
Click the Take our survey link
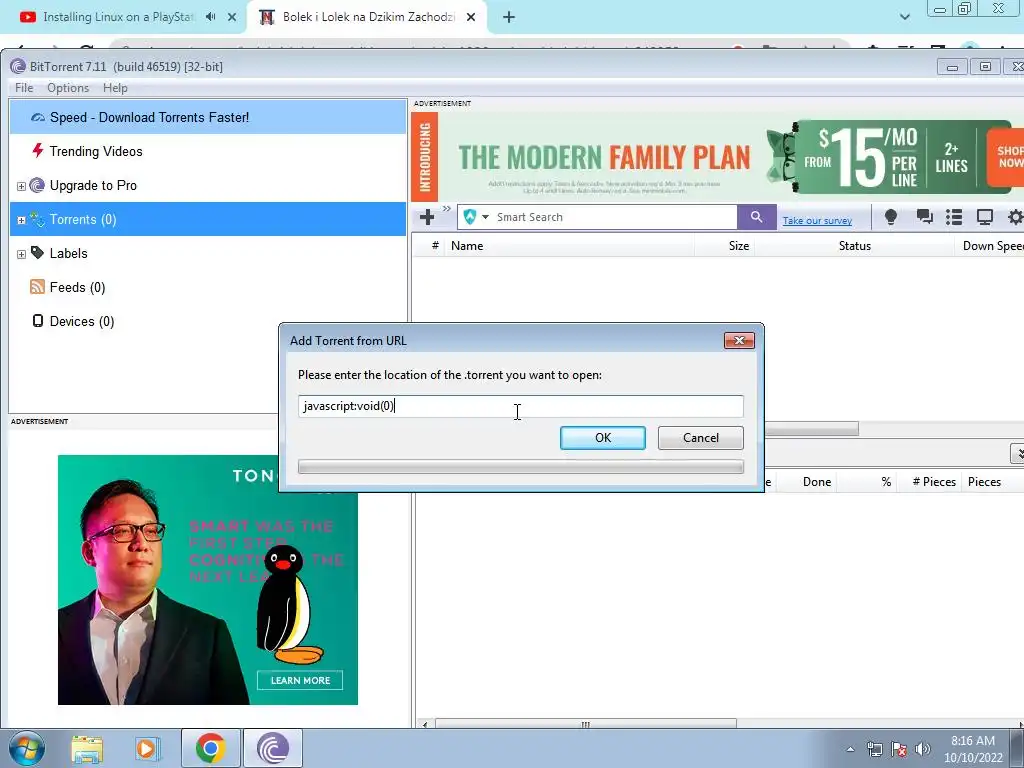(x=817, y=221)
